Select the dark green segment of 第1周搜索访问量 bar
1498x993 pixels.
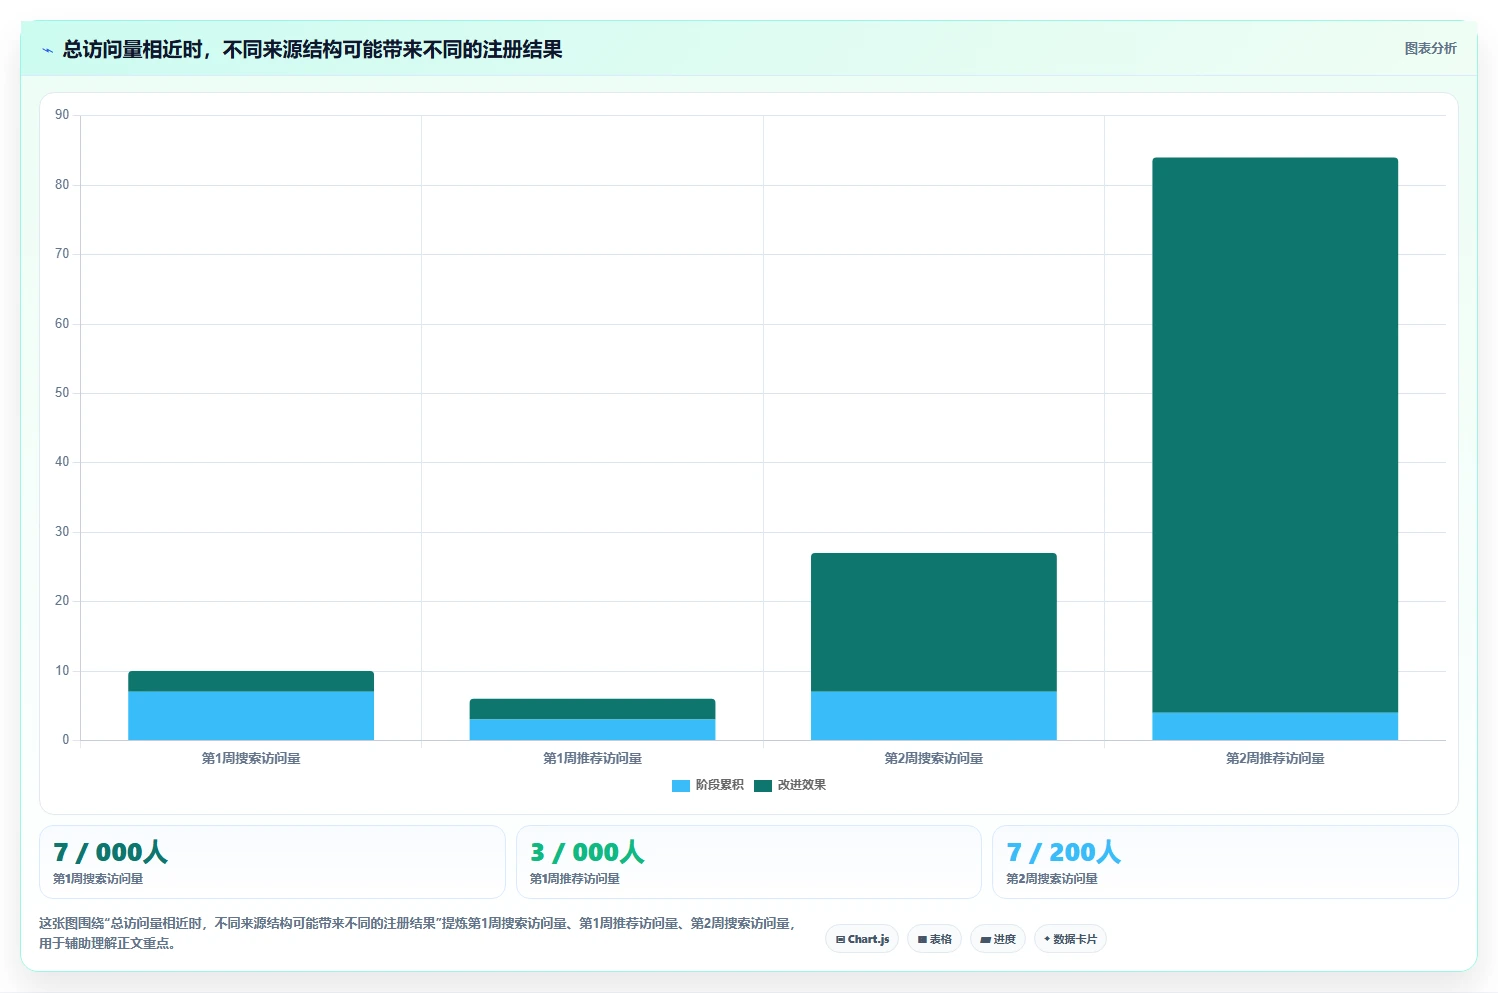[251, 681]
